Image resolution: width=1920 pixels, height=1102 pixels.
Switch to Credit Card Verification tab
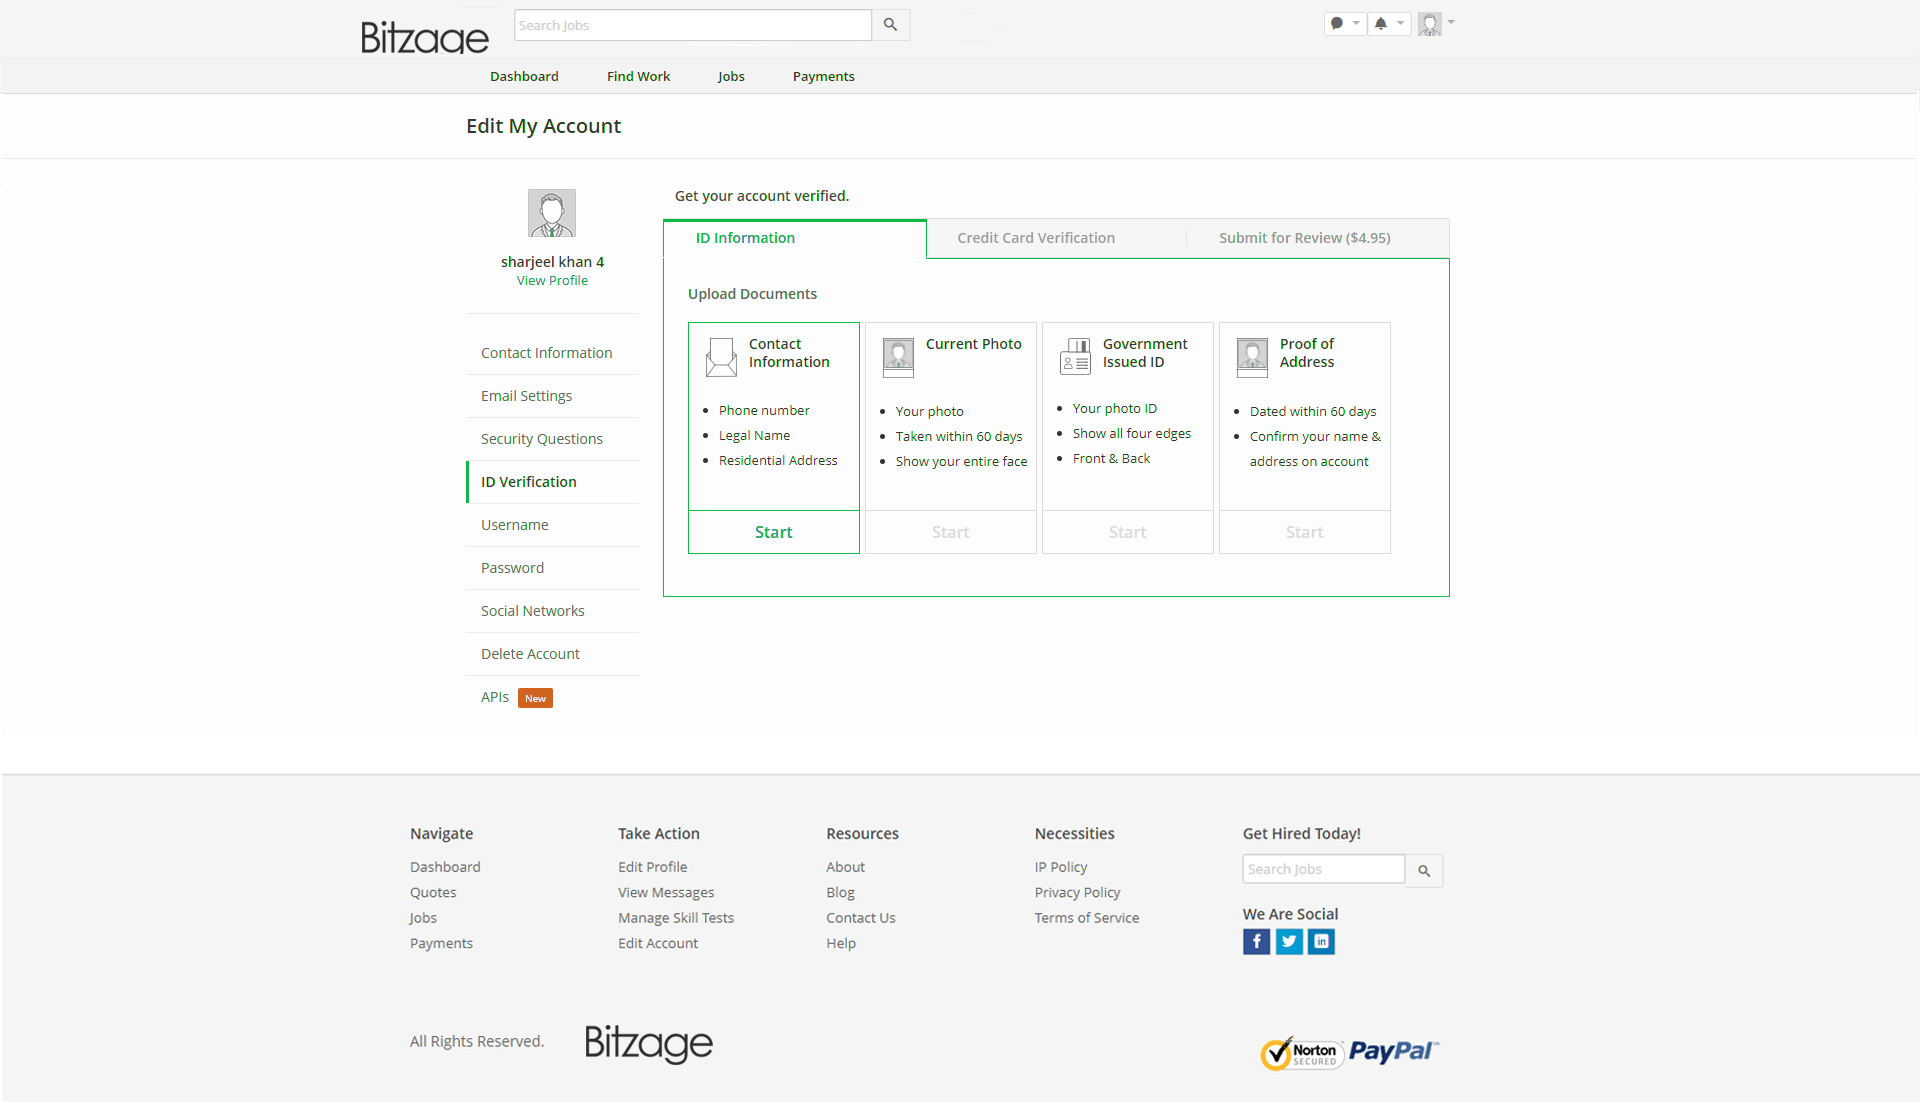1036,238
